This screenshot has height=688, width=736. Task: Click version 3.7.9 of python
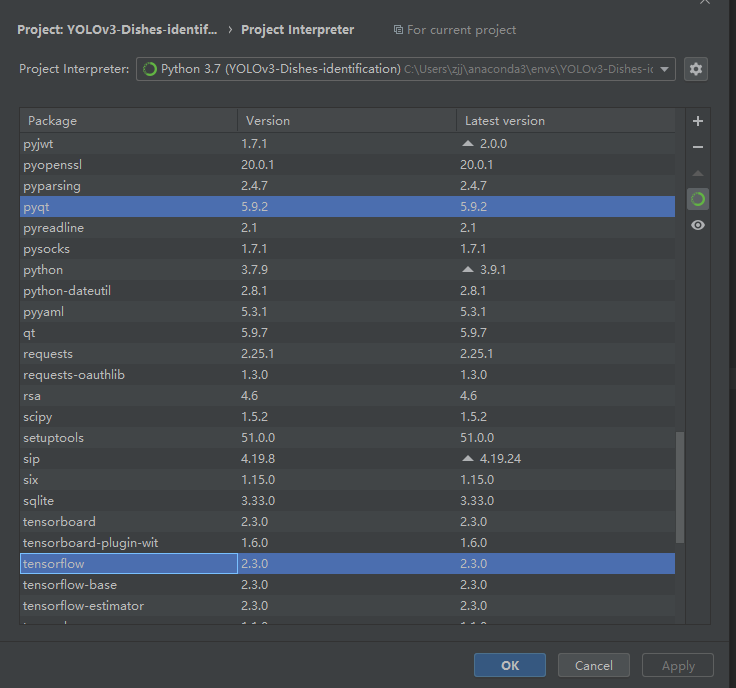[254, 270]
